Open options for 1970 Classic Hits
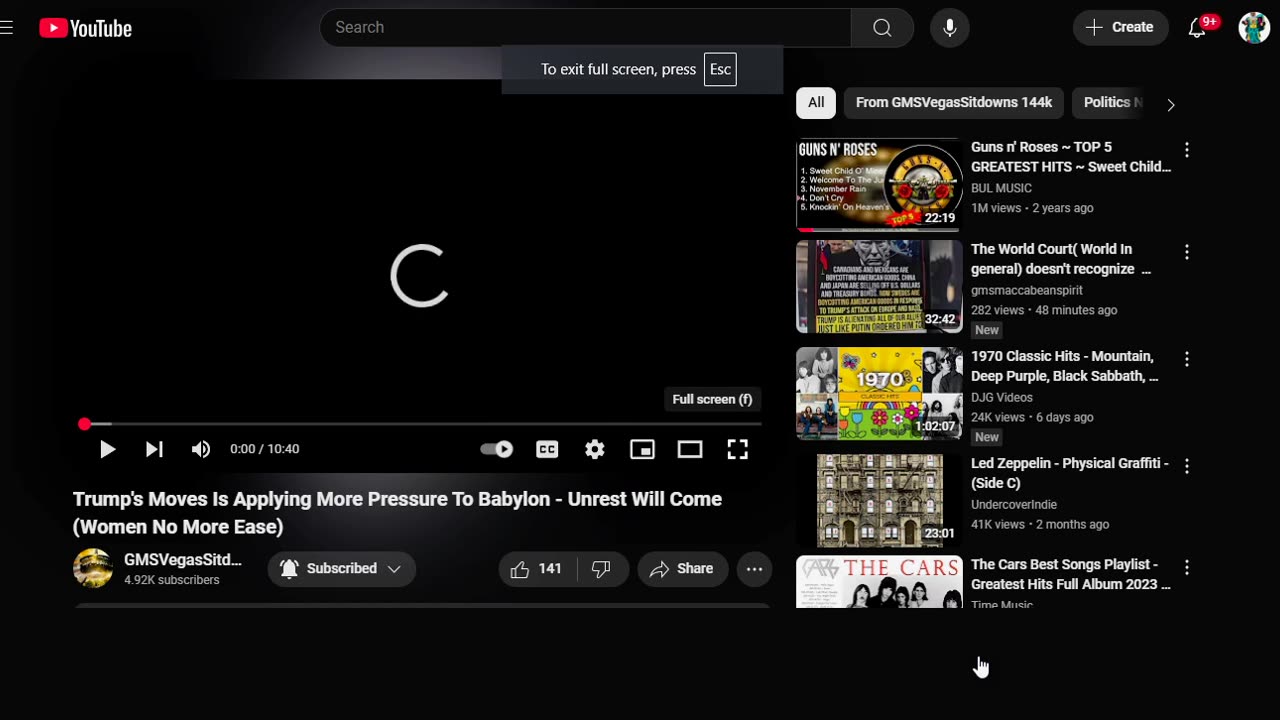Image resolution: width=1280 pixels, height=720 pixels. pos(1187,359)
